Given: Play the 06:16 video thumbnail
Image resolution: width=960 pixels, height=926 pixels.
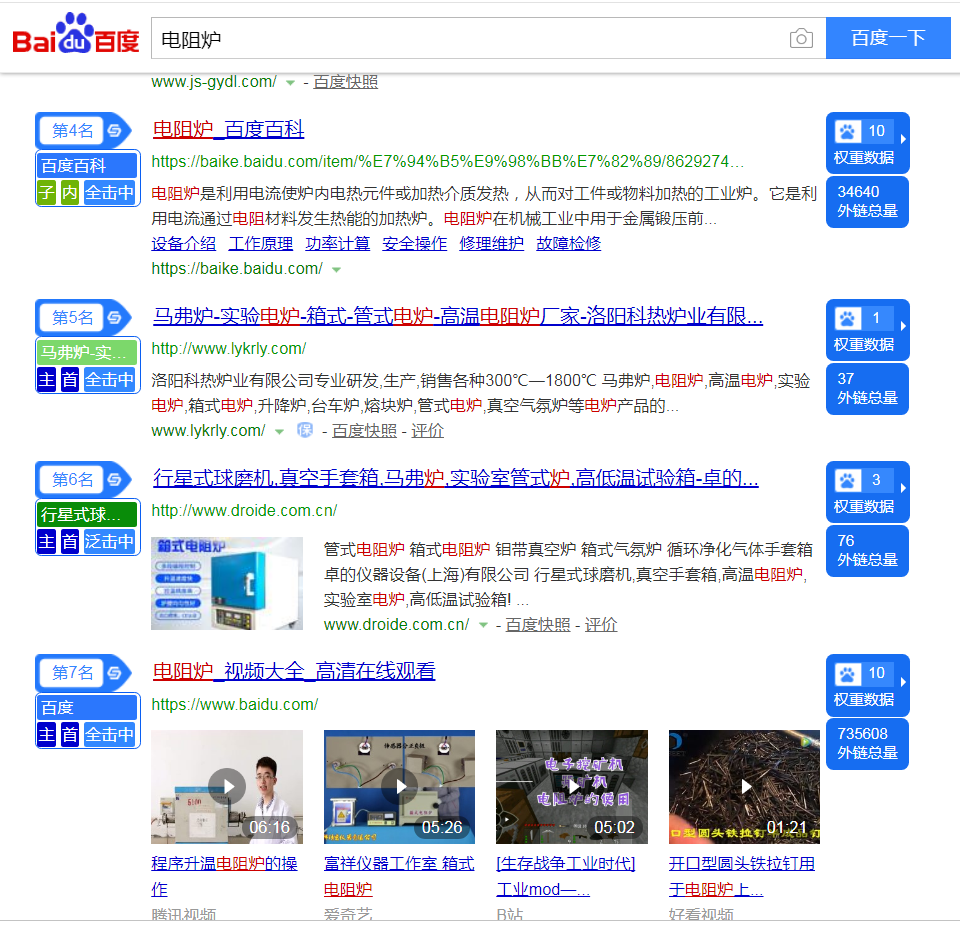Looking at the screenshot, I should tap(227, 786).
